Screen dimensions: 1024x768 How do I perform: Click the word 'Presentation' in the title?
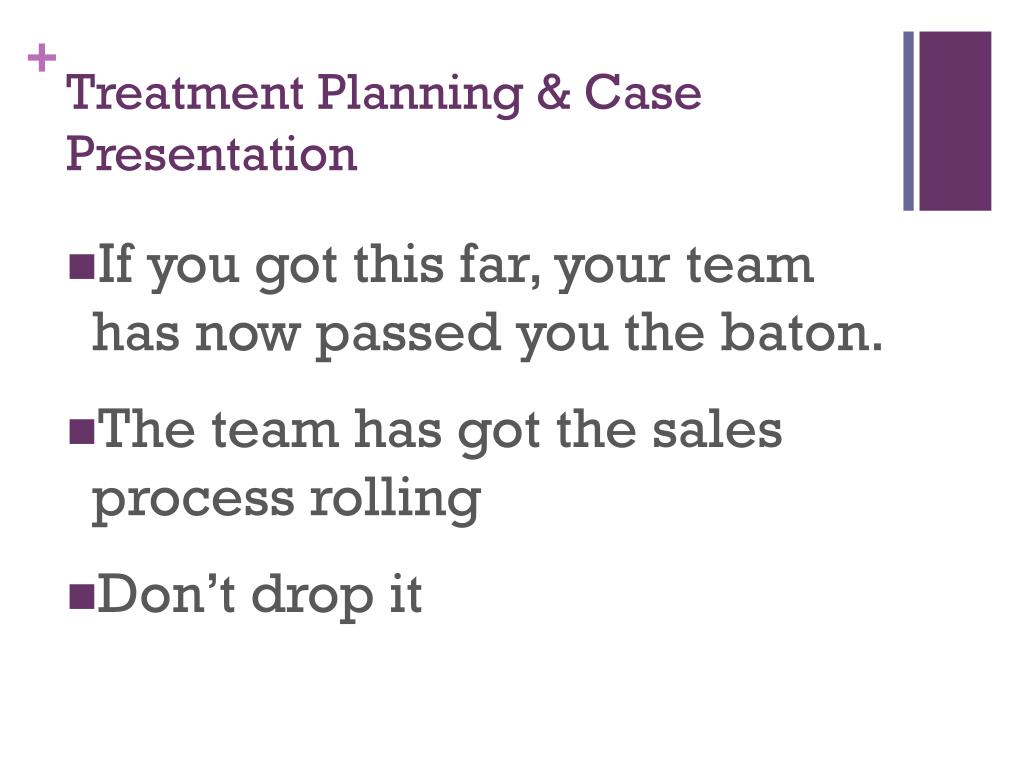click(x=212, y=154)
